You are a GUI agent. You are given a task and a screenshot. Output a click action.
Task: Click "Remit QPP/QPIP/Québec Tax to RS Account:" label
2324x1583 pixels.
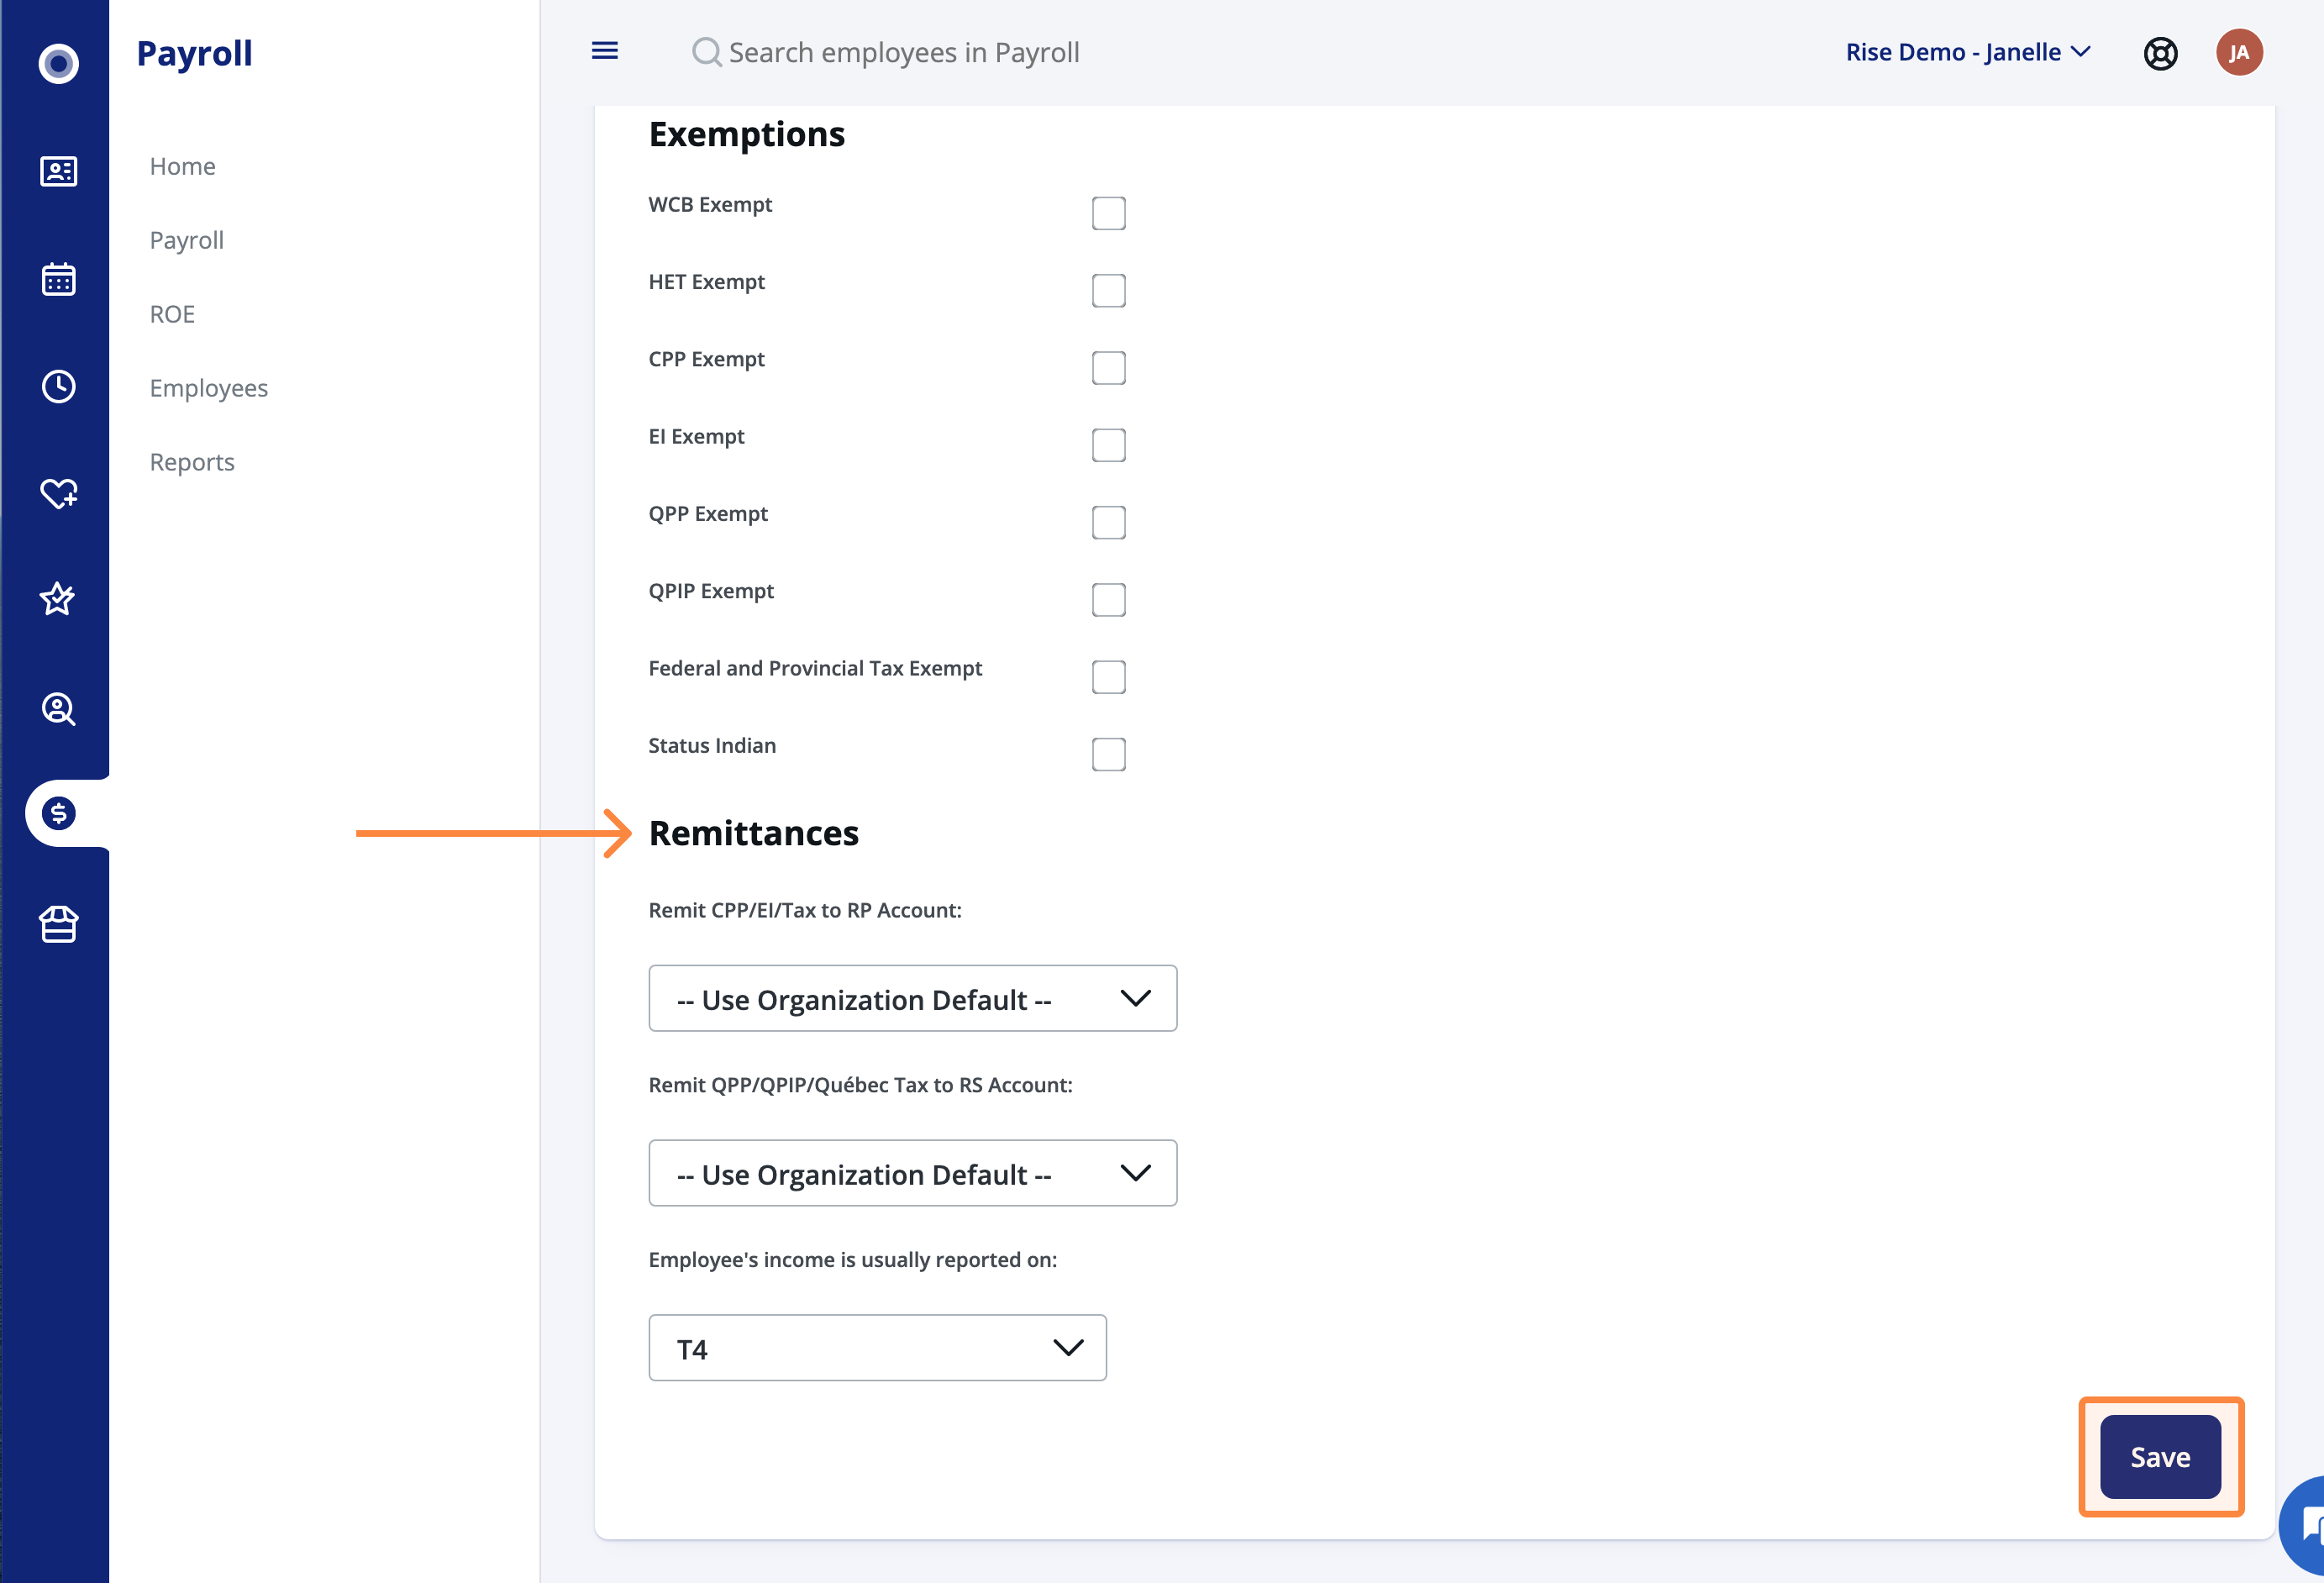tap(860, 1085)
